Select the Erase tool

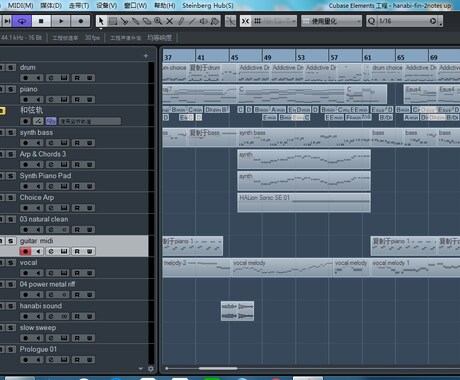[x=147, y=21]
